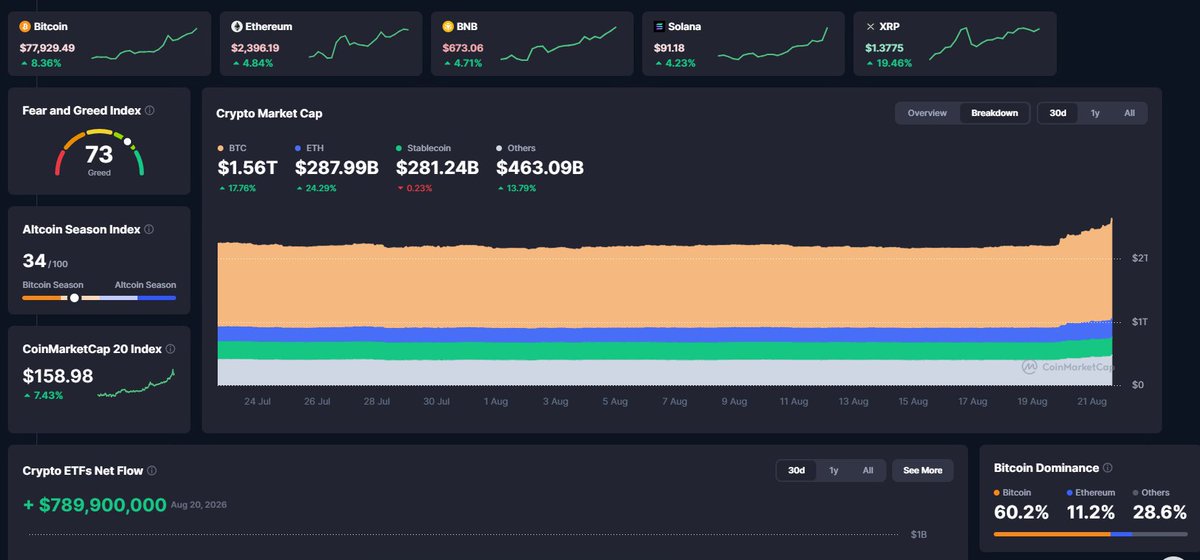Click the Fear and Greed Index title
The height and width of the screenshot is (560, 1200).
click(x=81, y=111)
